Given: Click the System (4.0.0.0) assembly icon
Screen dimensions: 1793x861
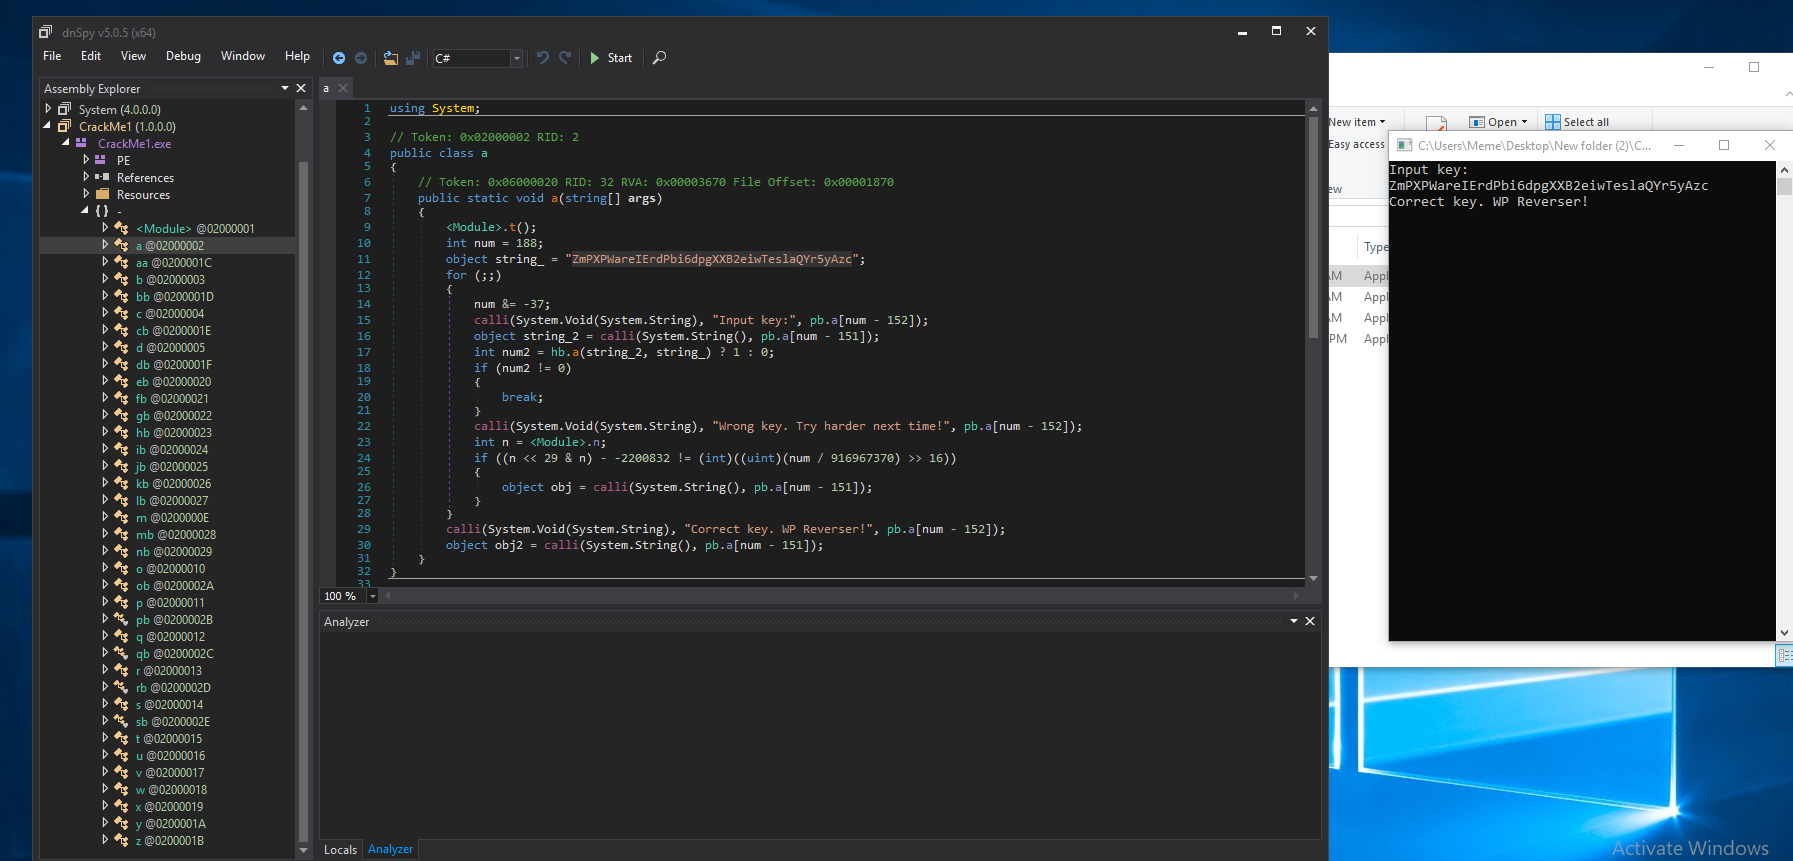Looking at the screenshot, I should [x=65, y=109].
